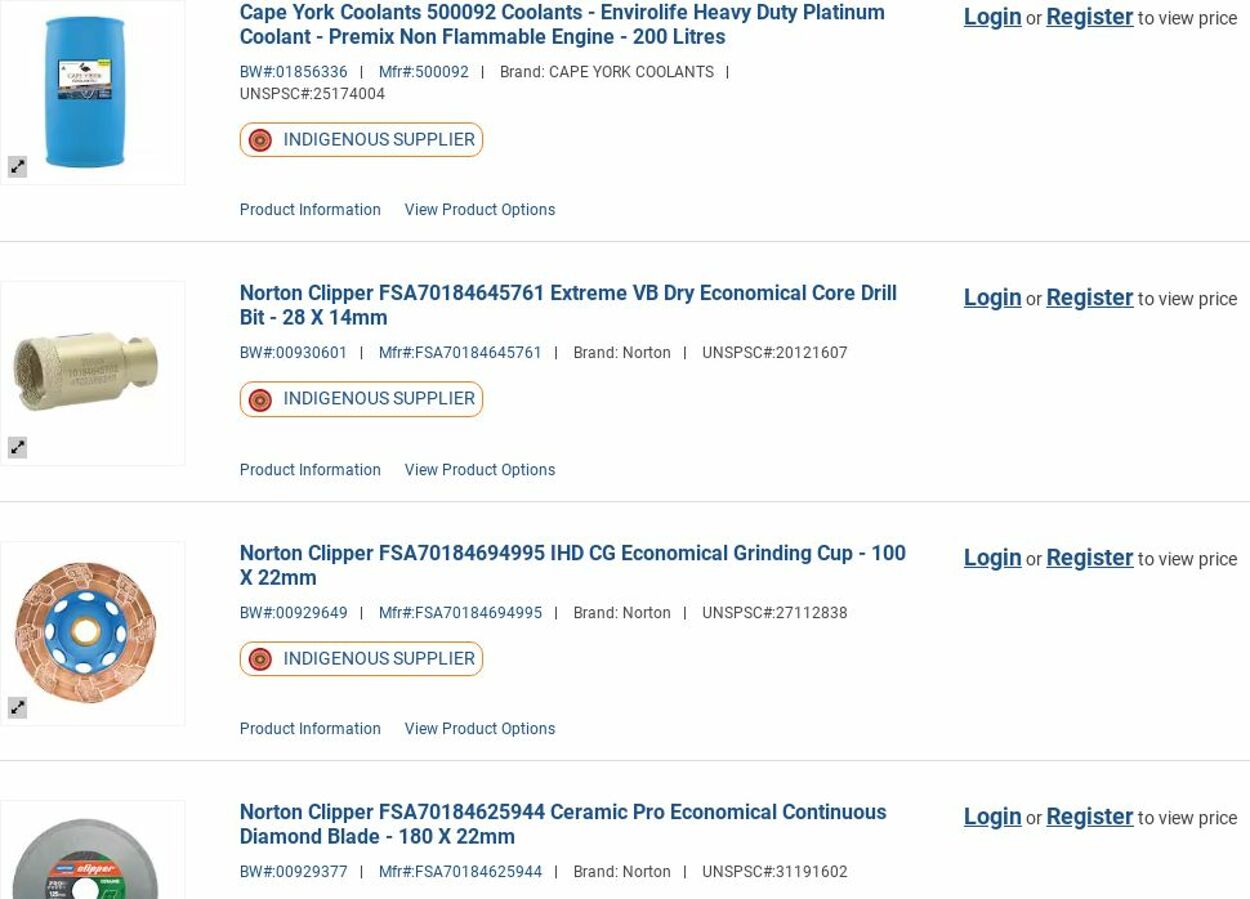The width and height of the screenshot is (1250, 899).
Task: Click Login link beside the coolant product
Action: (992, 17)
